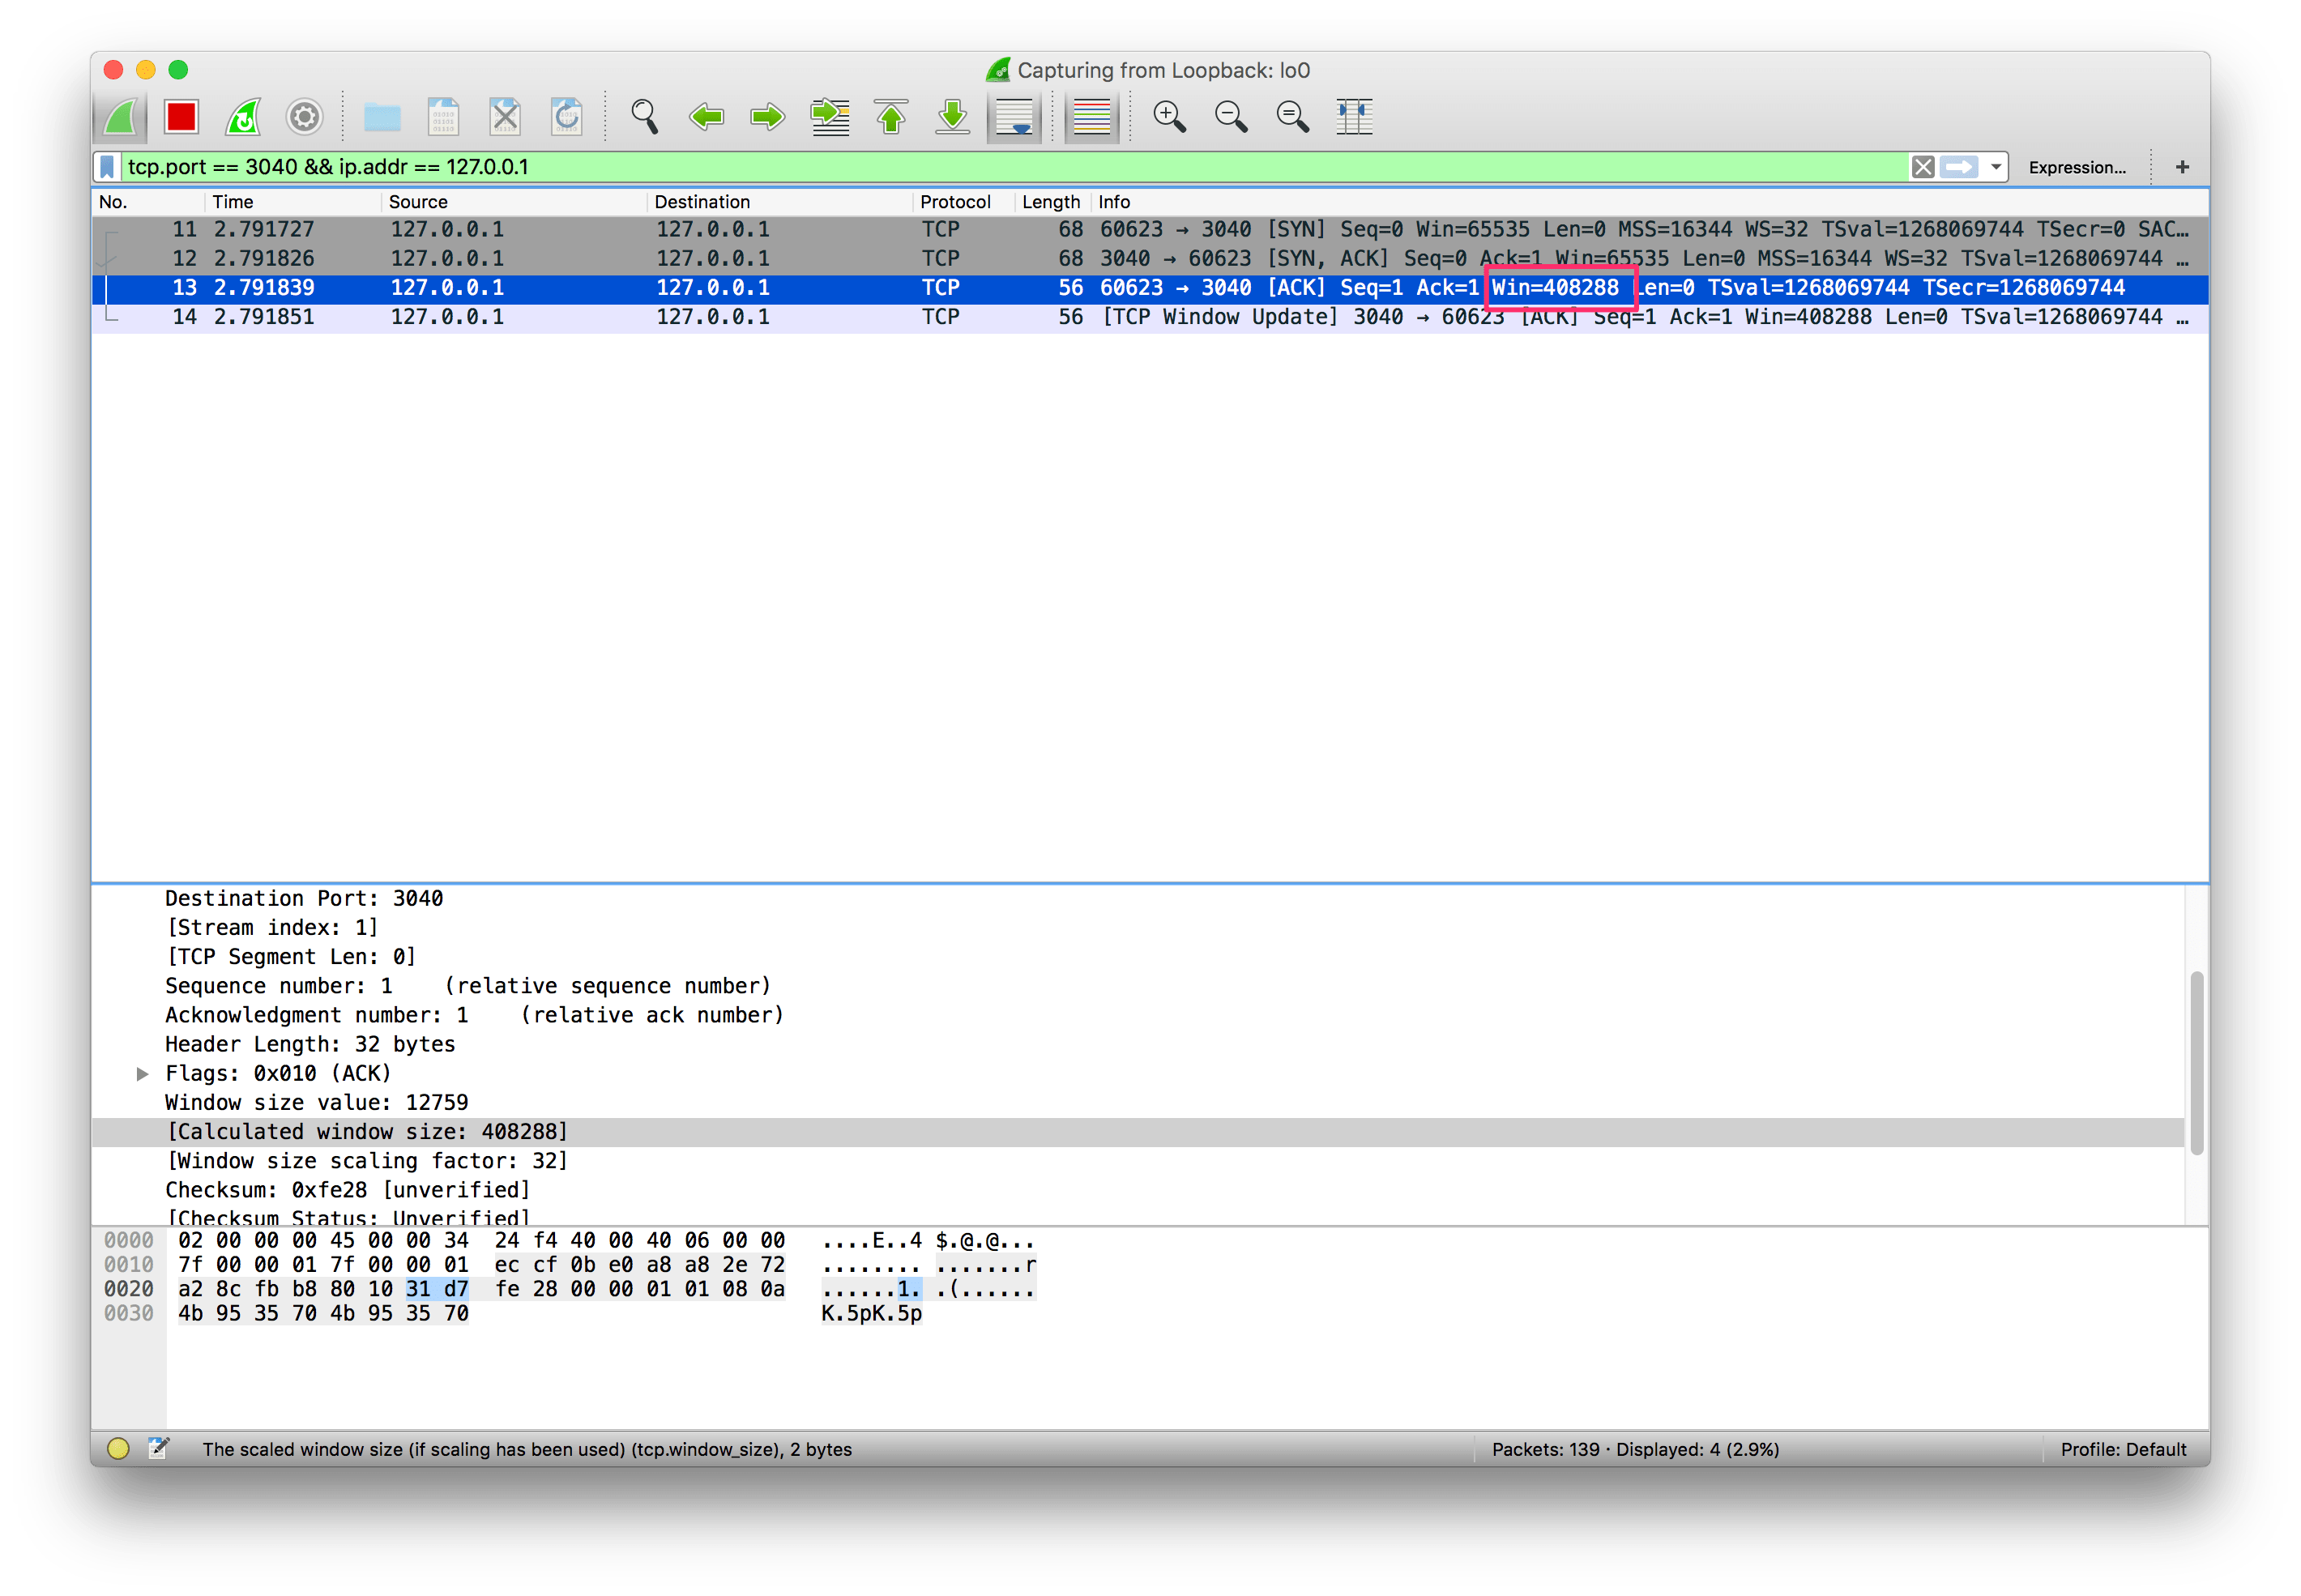Screen dimensions: 2301x1596
Task: Select packet 12 SYN, ACK row
Action: [x=1150, y=259]
